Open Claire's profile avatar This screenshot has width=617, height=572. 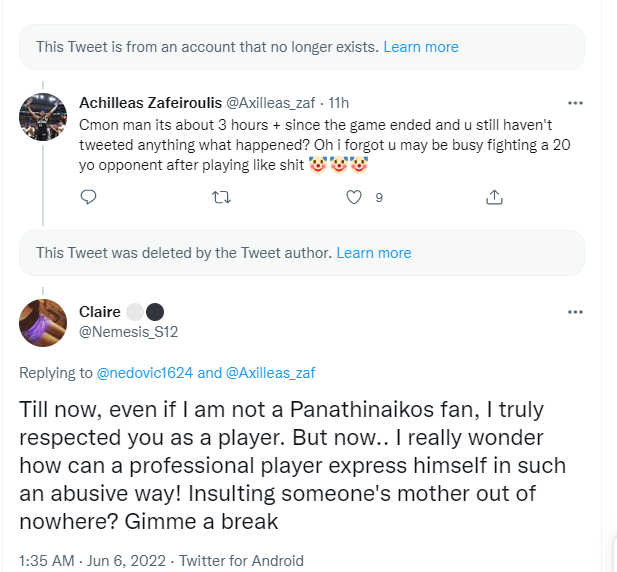click(43, 322)
